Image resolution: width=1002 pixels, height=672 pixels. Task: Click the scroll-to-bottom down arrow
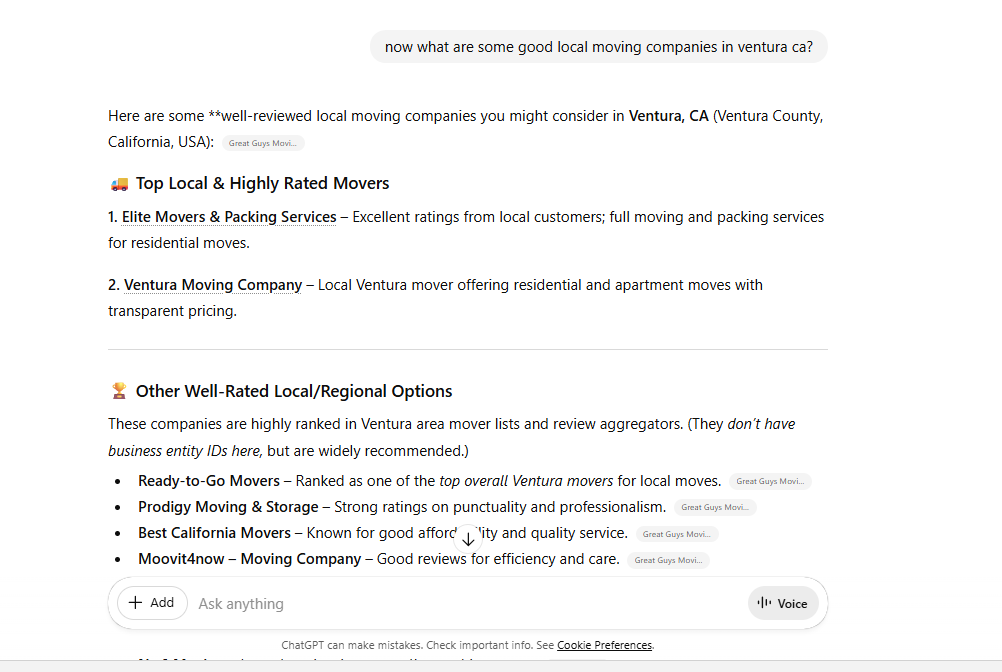[x=468, y=539]
